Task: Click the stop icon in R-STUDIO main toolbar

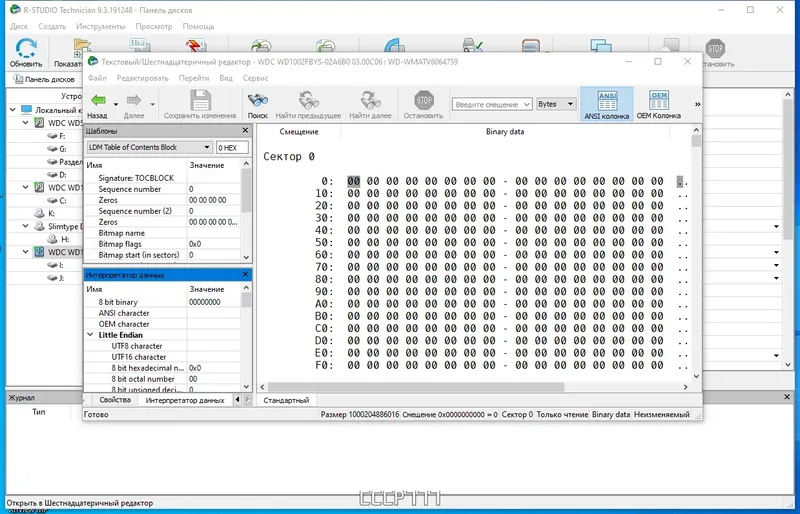Action: tap(715, 48)
